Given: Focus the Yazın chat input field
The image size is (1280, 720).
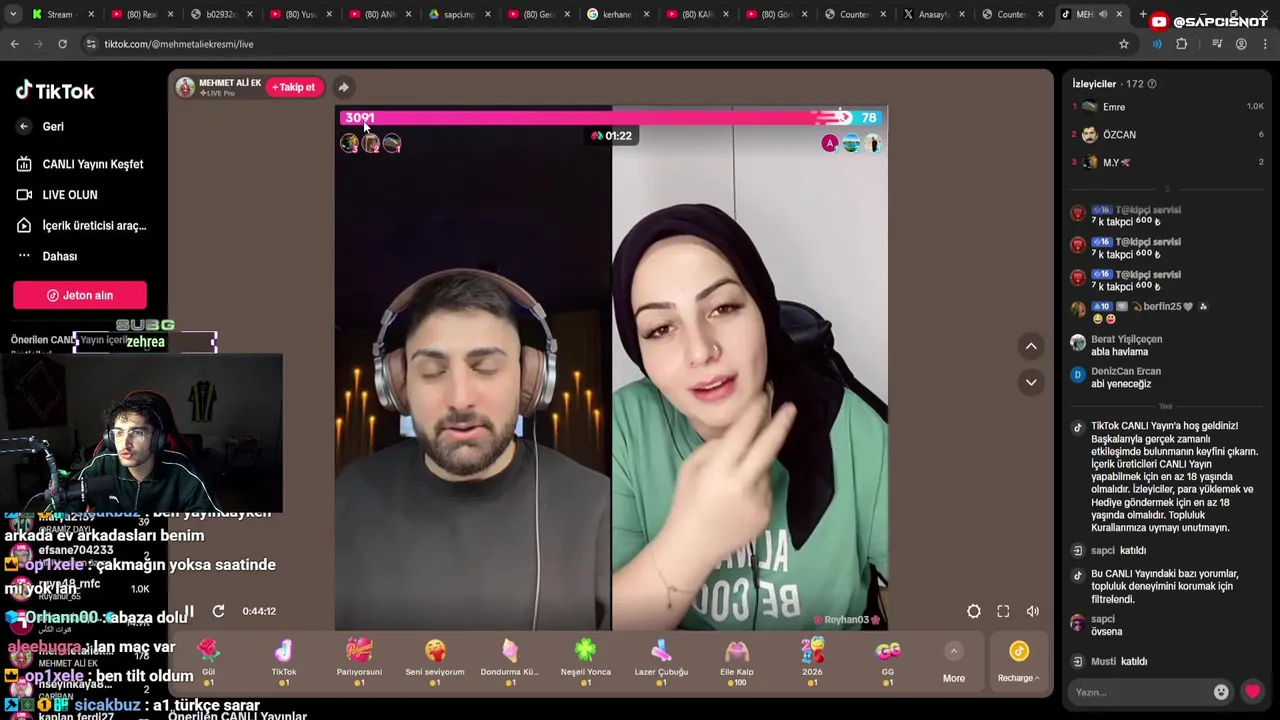Looking at the screenshot, I should click(1140, 692).
